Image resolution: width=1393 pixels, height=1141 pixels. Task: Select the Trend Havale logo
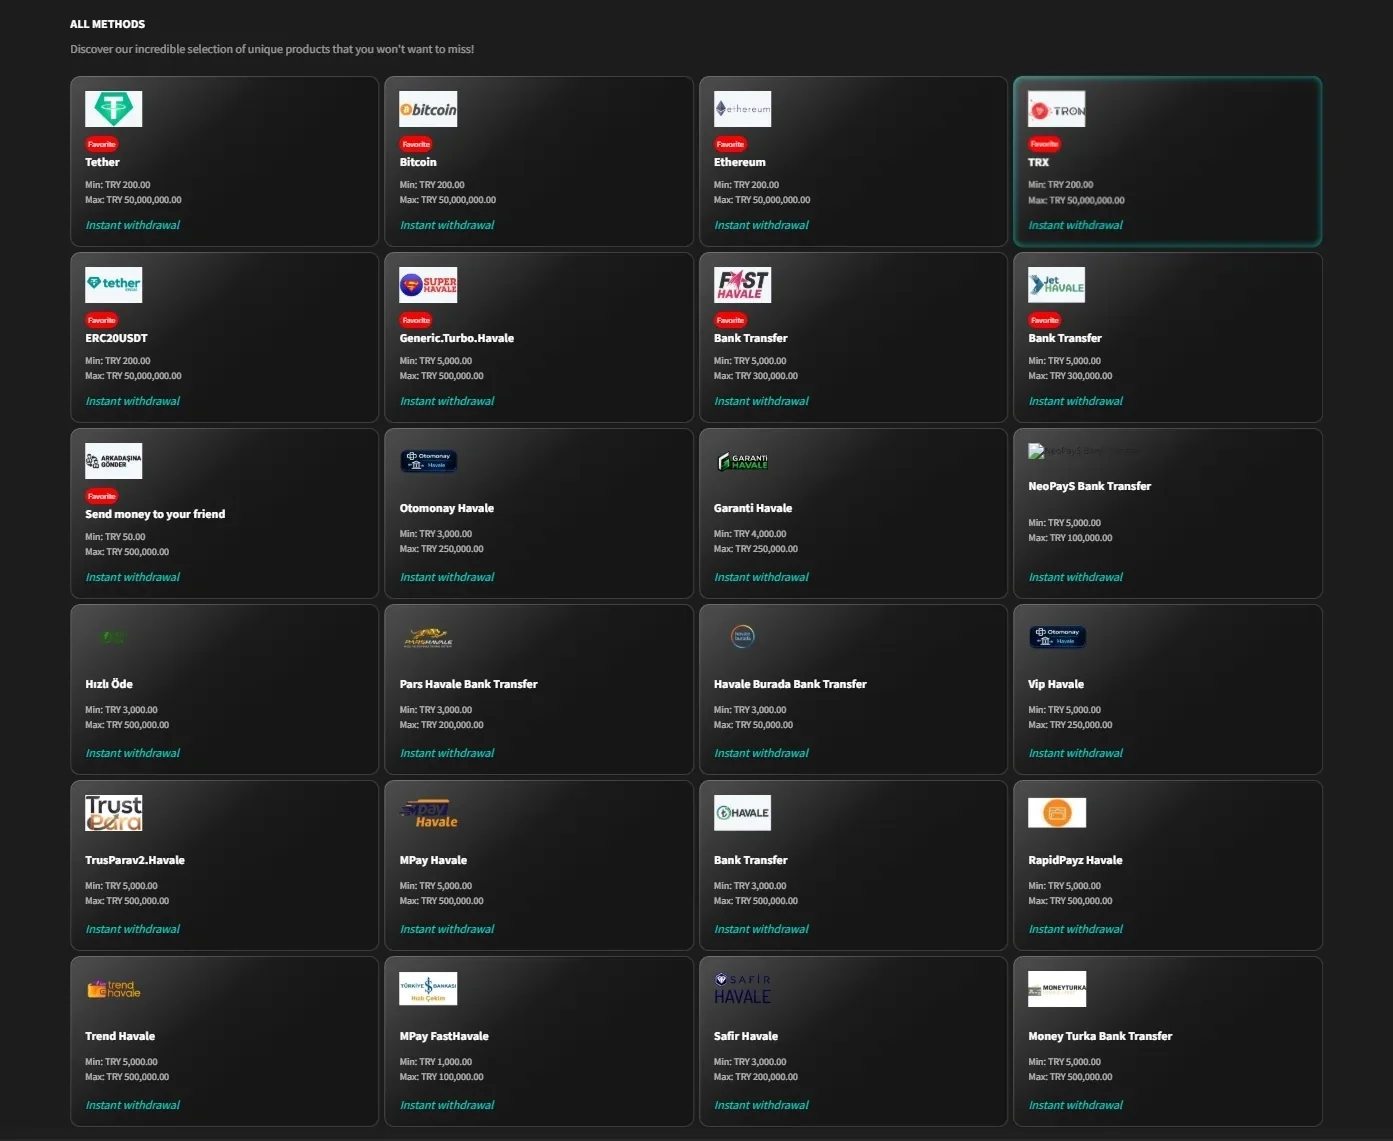click(x=113, y=989)
